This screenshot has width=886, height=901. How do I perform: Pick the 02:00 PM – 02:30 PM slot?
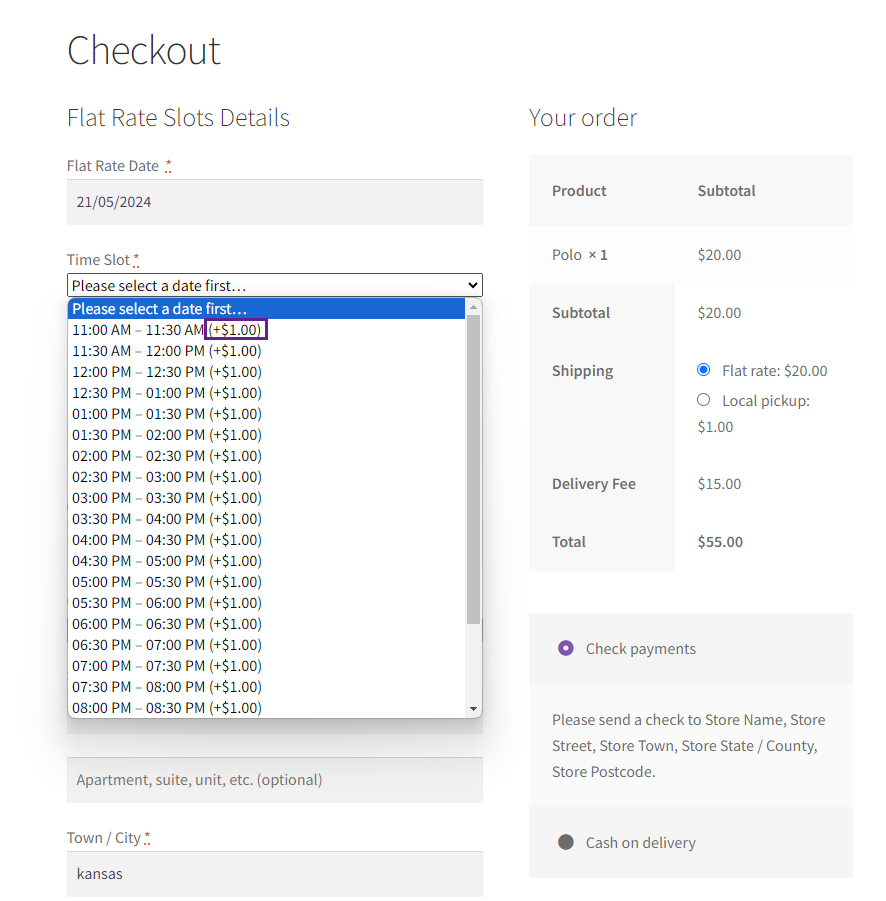[267, 456]
